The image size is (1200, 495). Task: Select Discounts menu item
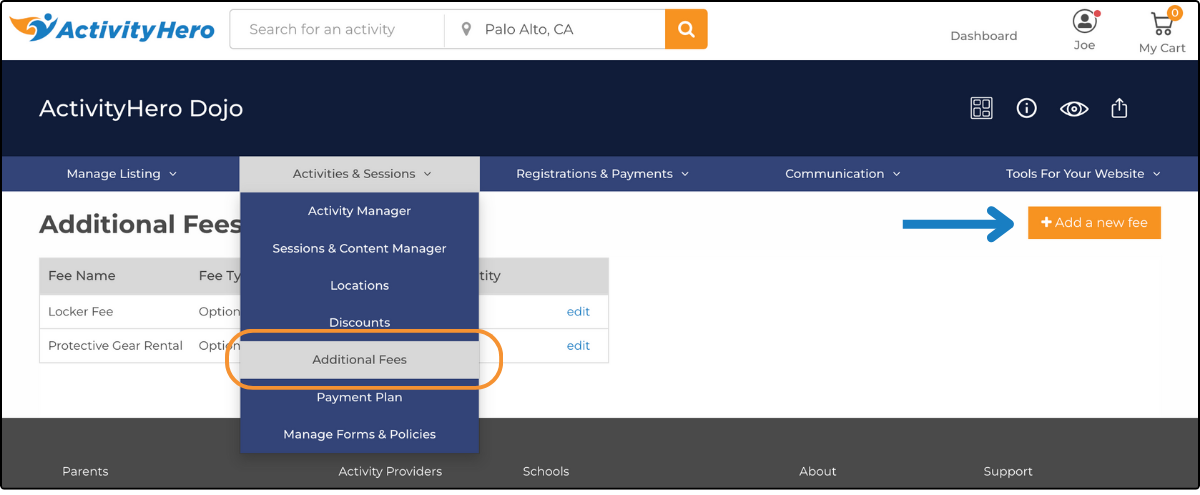tap(360, 322)
